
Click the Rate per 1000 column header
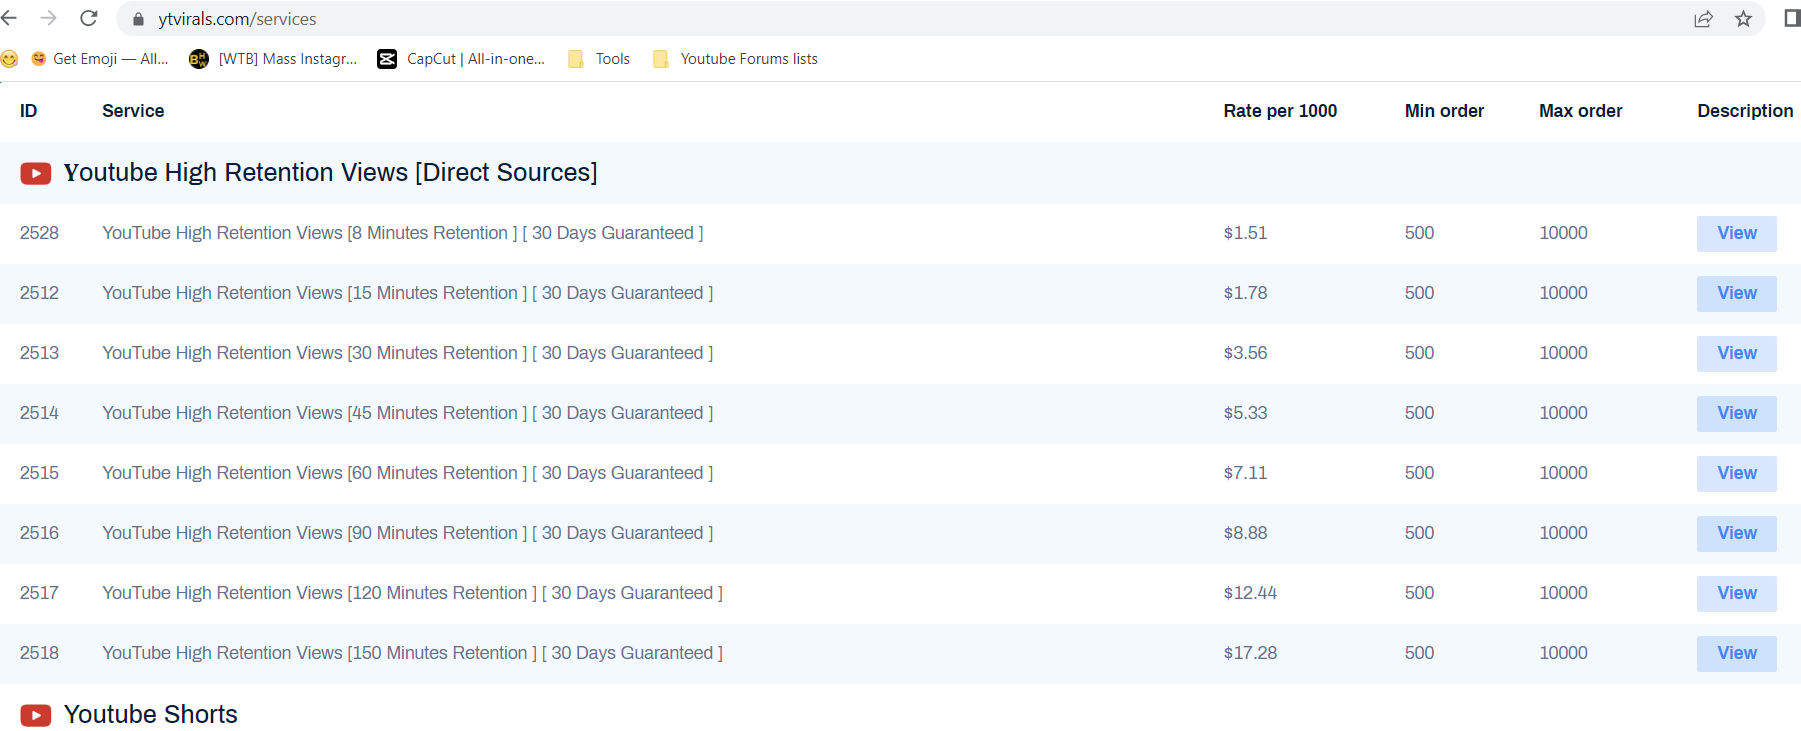point(1280,111)
